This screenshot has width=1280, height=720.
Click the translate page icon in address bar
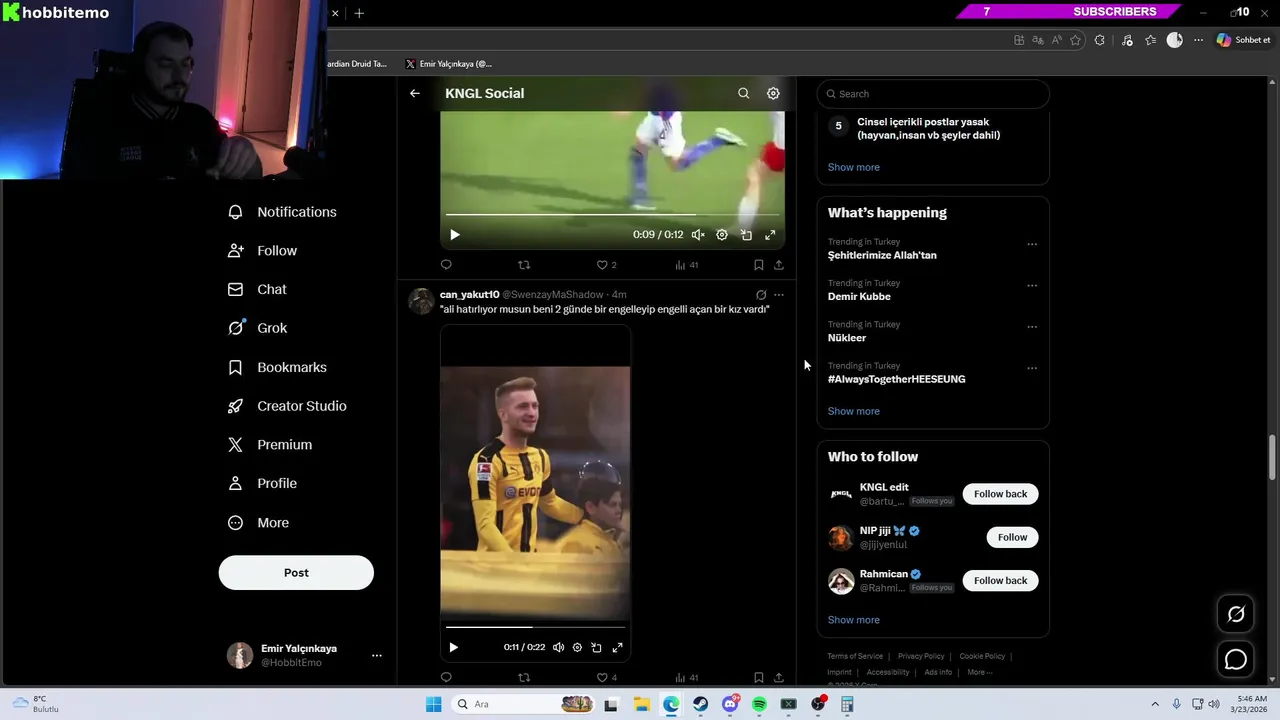click(1038, 40)
